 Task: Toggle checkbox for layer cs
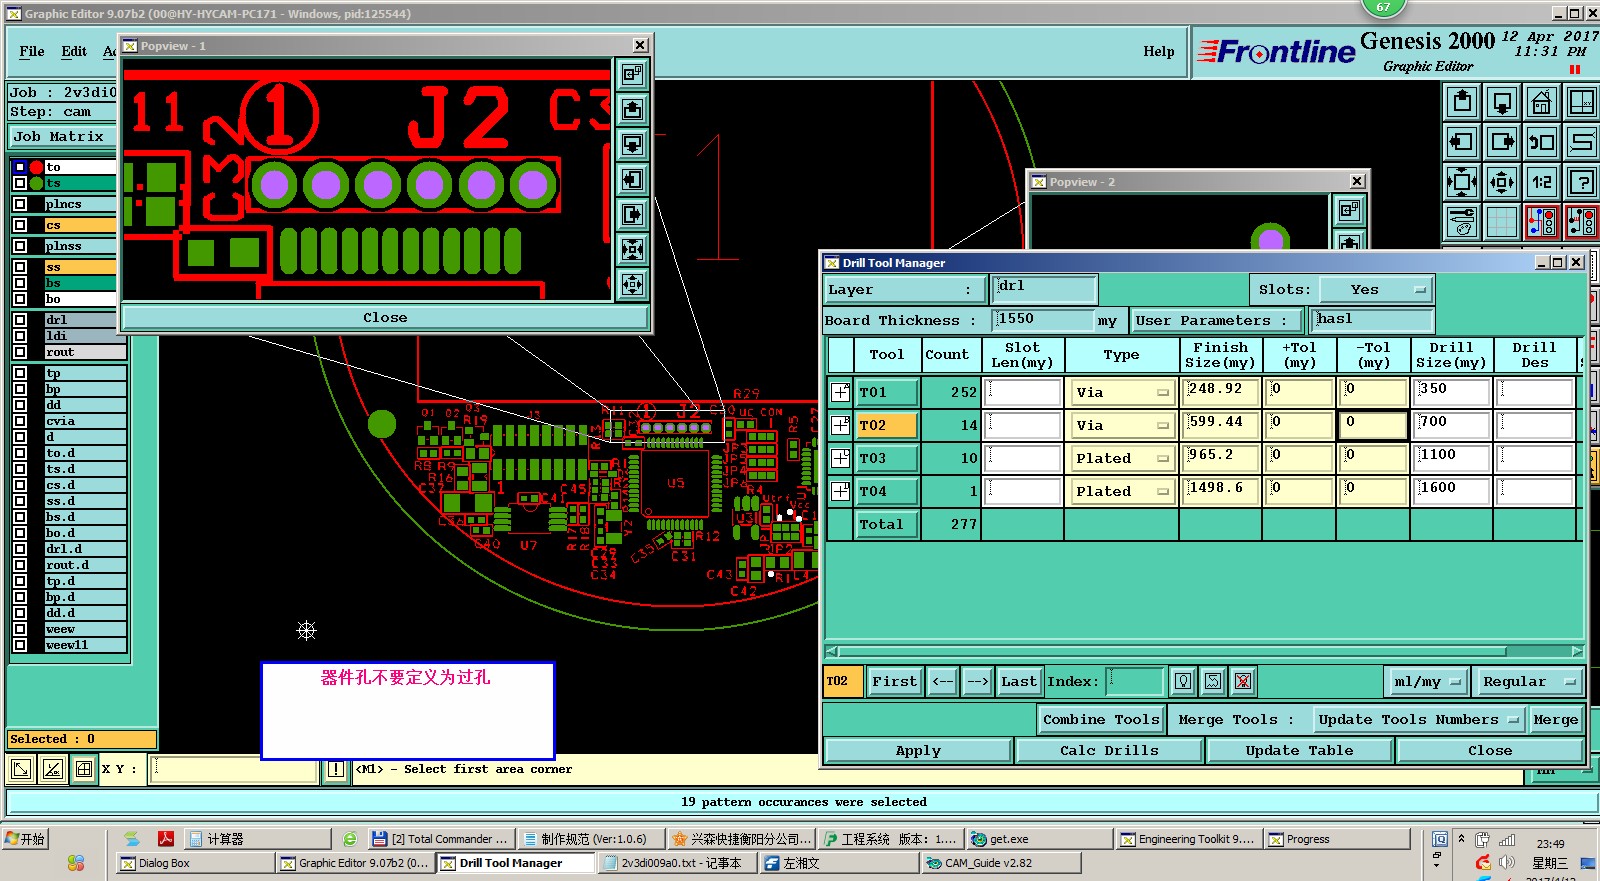20,225
